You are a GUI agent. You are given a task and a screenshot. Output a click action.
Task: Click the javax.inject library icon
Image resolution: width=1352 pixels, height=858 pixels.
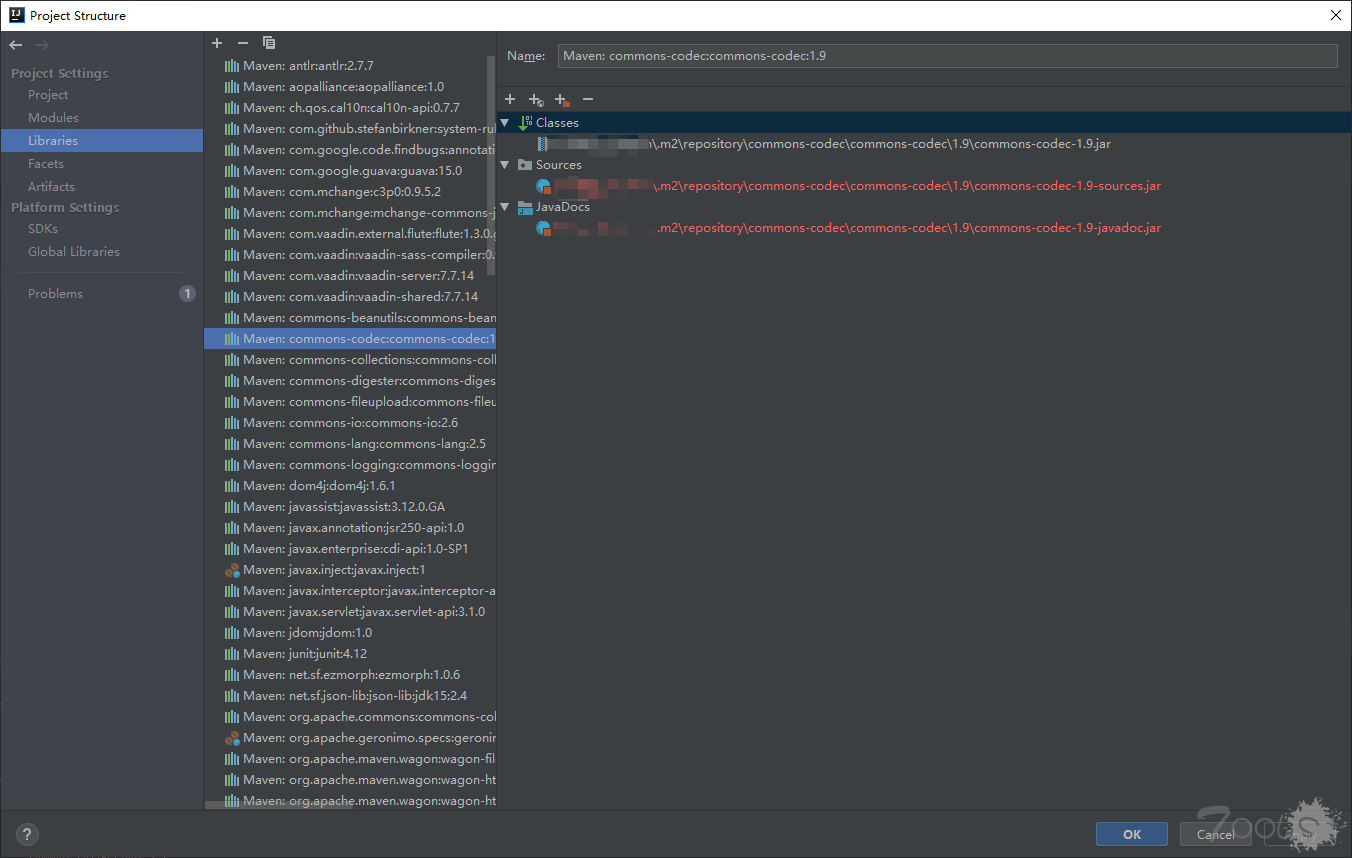tap(232, 570)
